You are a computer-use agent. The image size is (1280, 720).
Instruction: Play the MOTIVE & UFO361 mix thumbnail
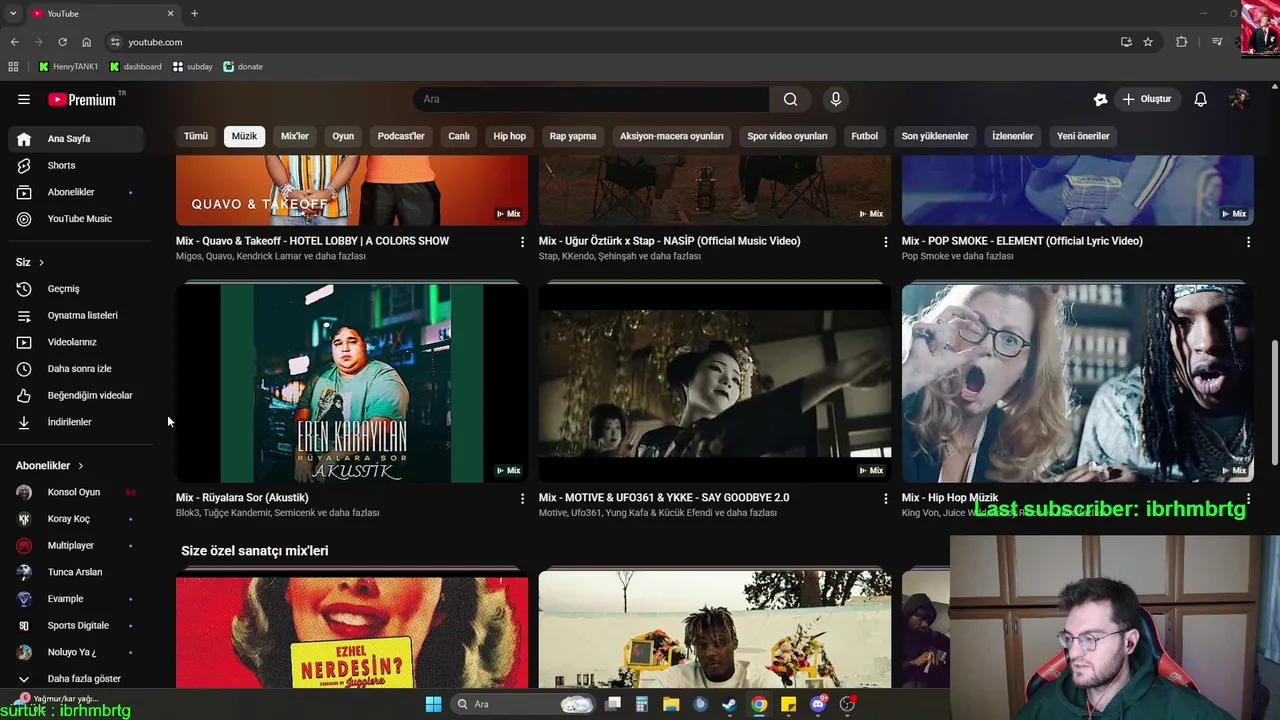[x=715, y=383]
